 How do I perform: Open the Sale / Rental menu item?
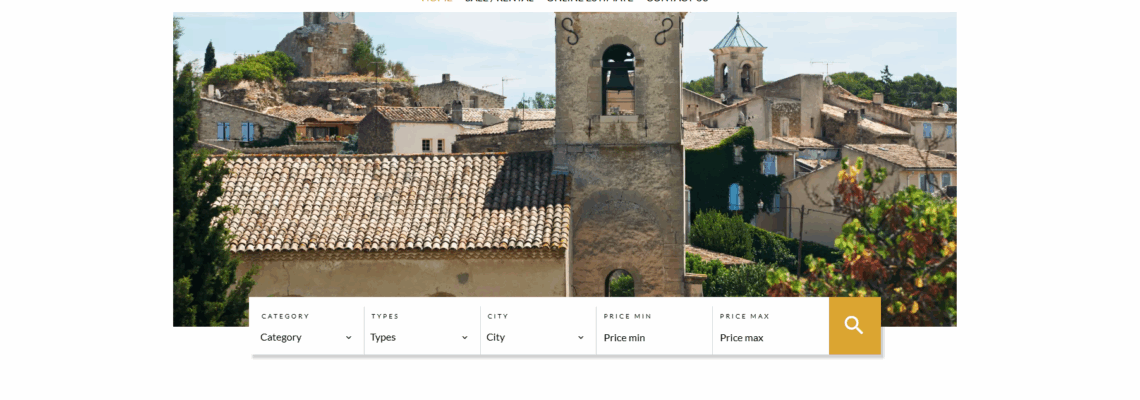499,1
